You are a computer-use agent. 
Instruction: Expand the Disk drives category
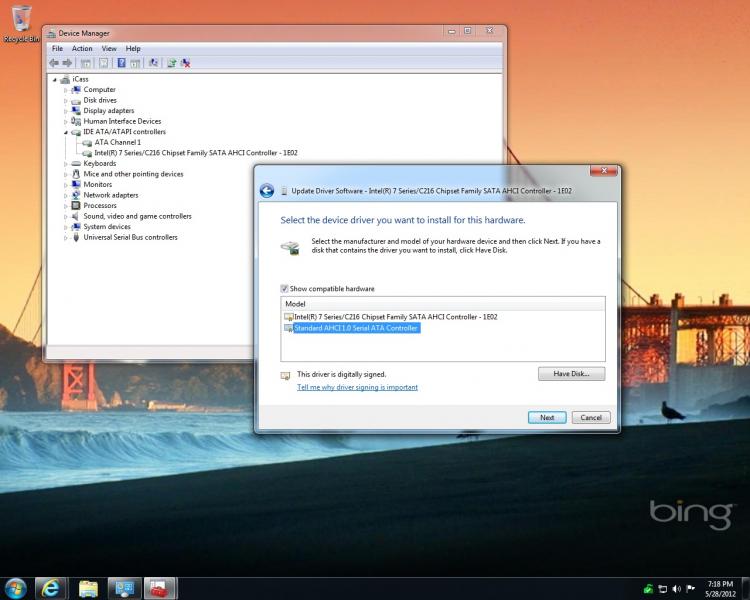pos(66,100)
